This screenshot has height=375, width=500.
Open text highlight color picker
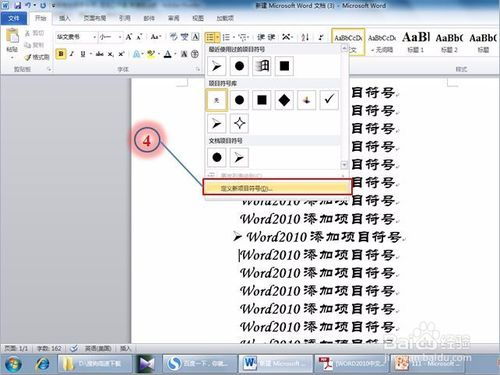(152, 54)
